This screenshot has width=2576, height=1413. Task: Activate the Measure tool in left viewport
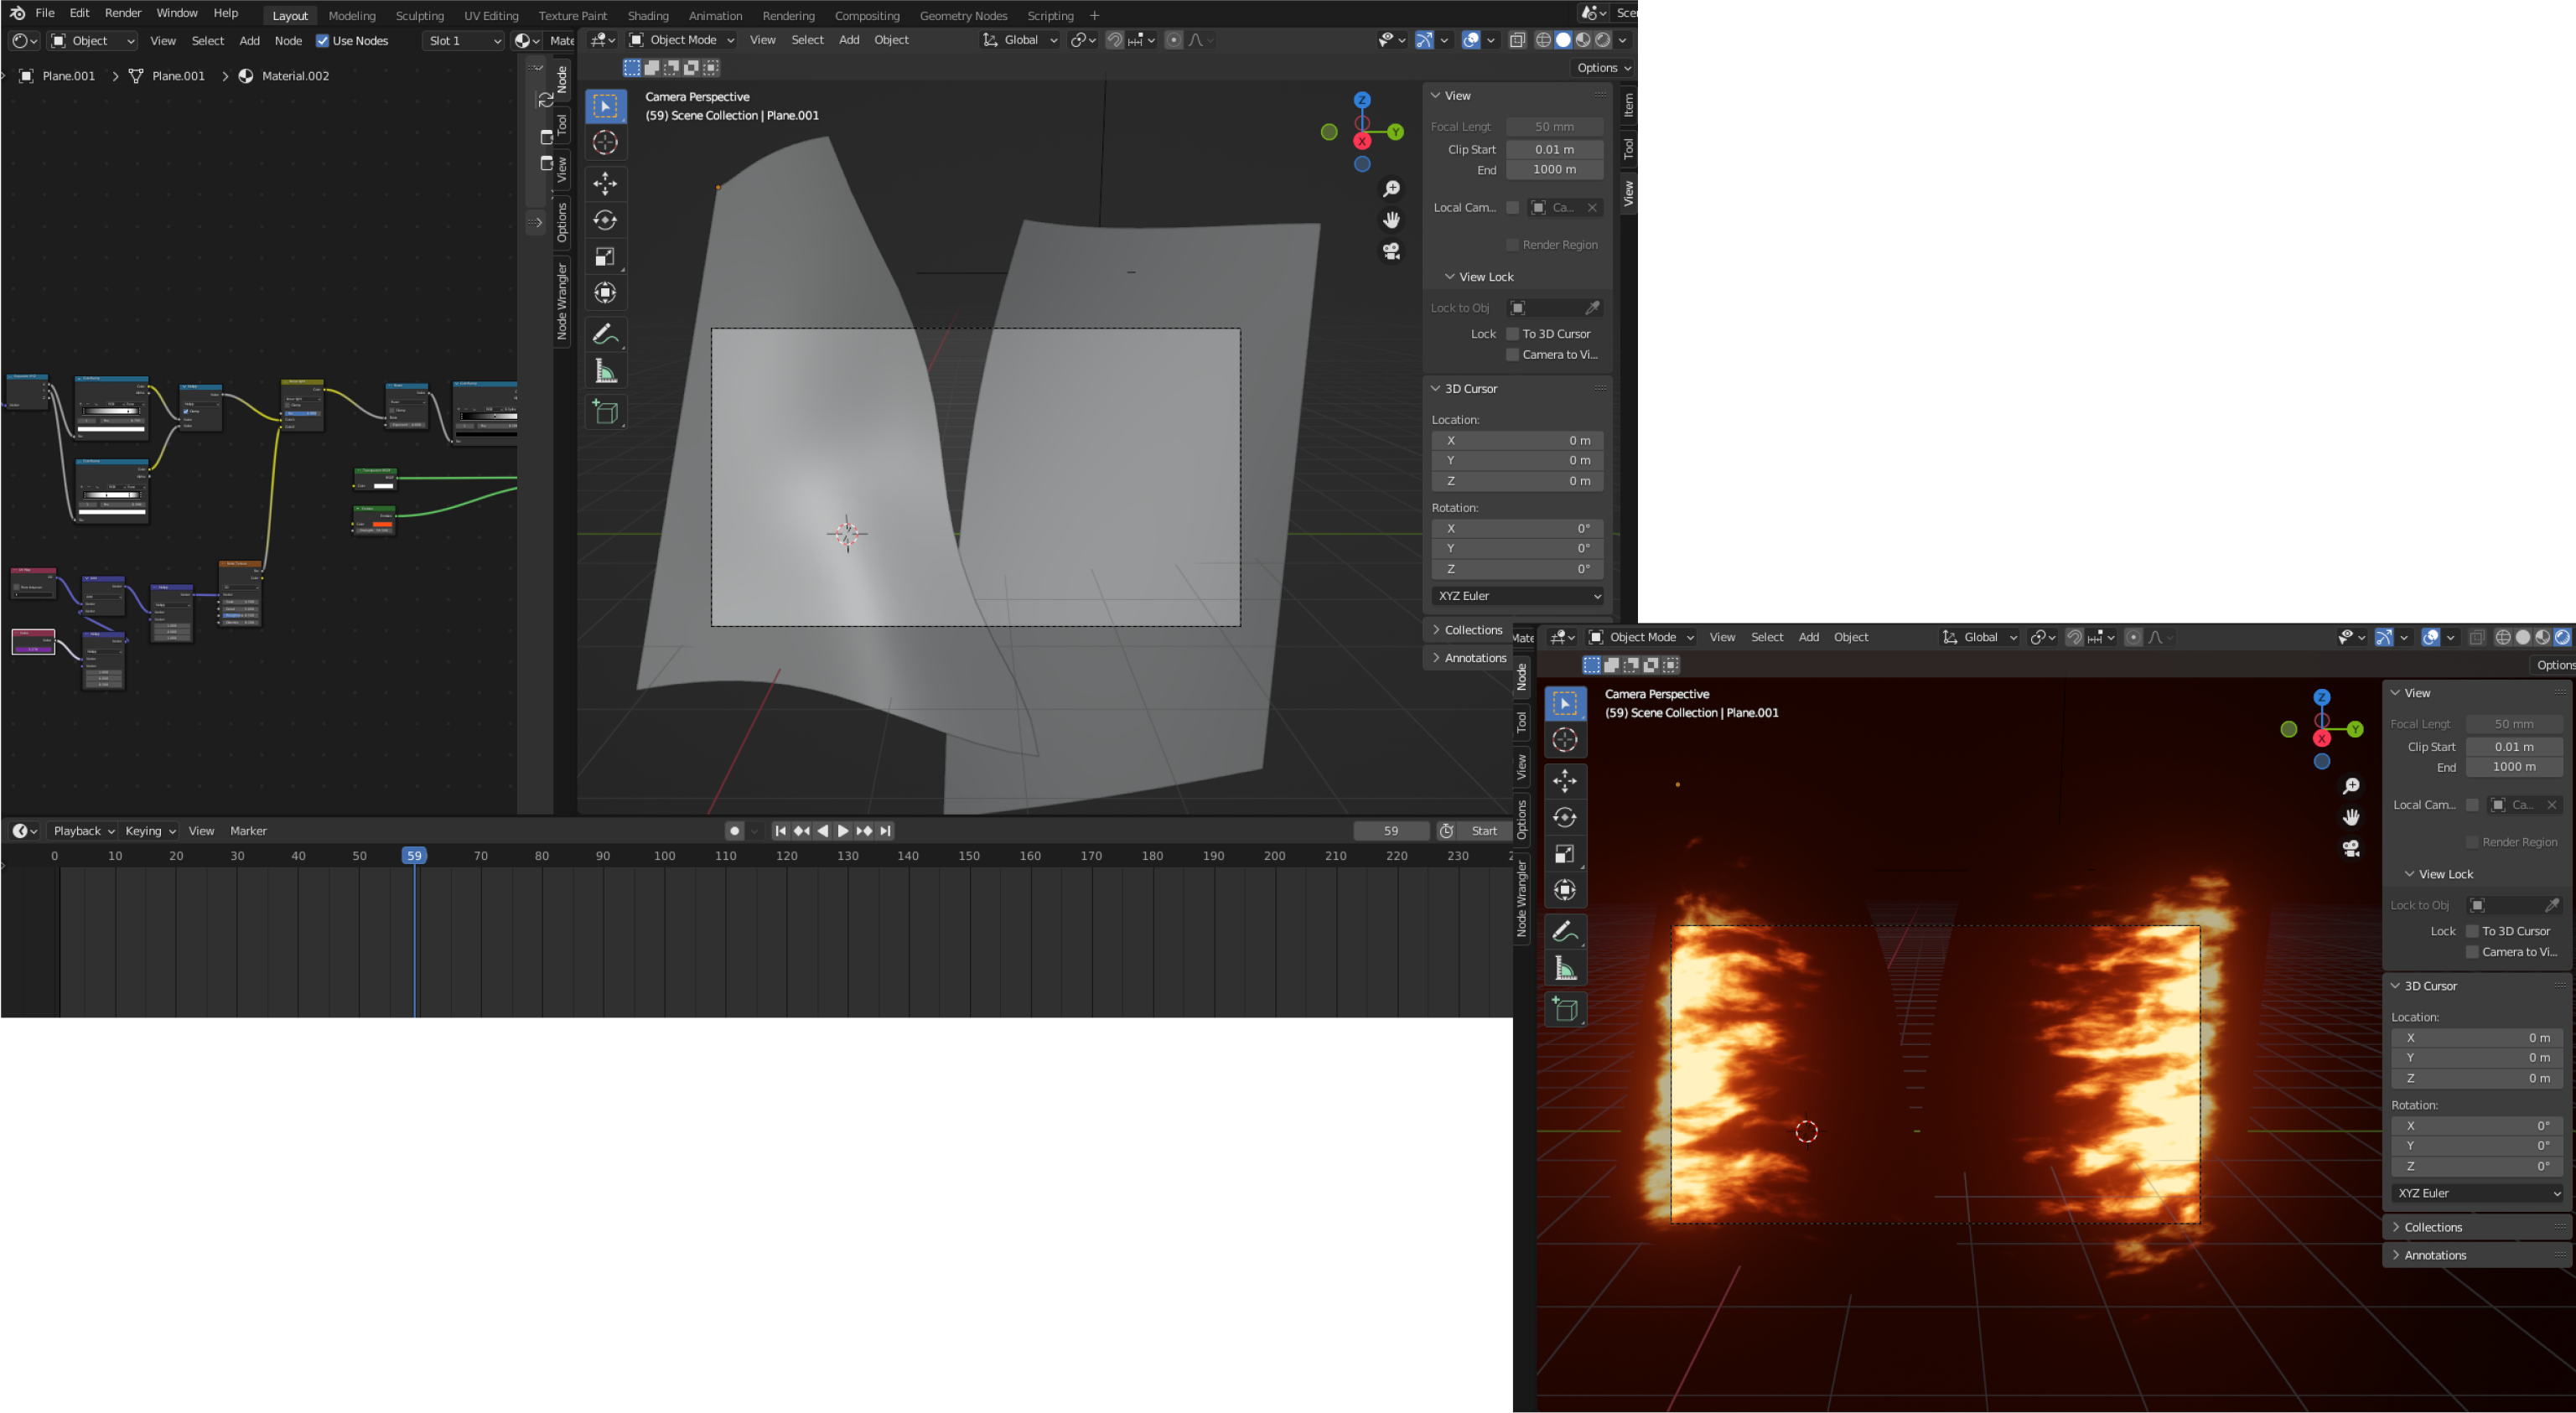tap(605, 372)
